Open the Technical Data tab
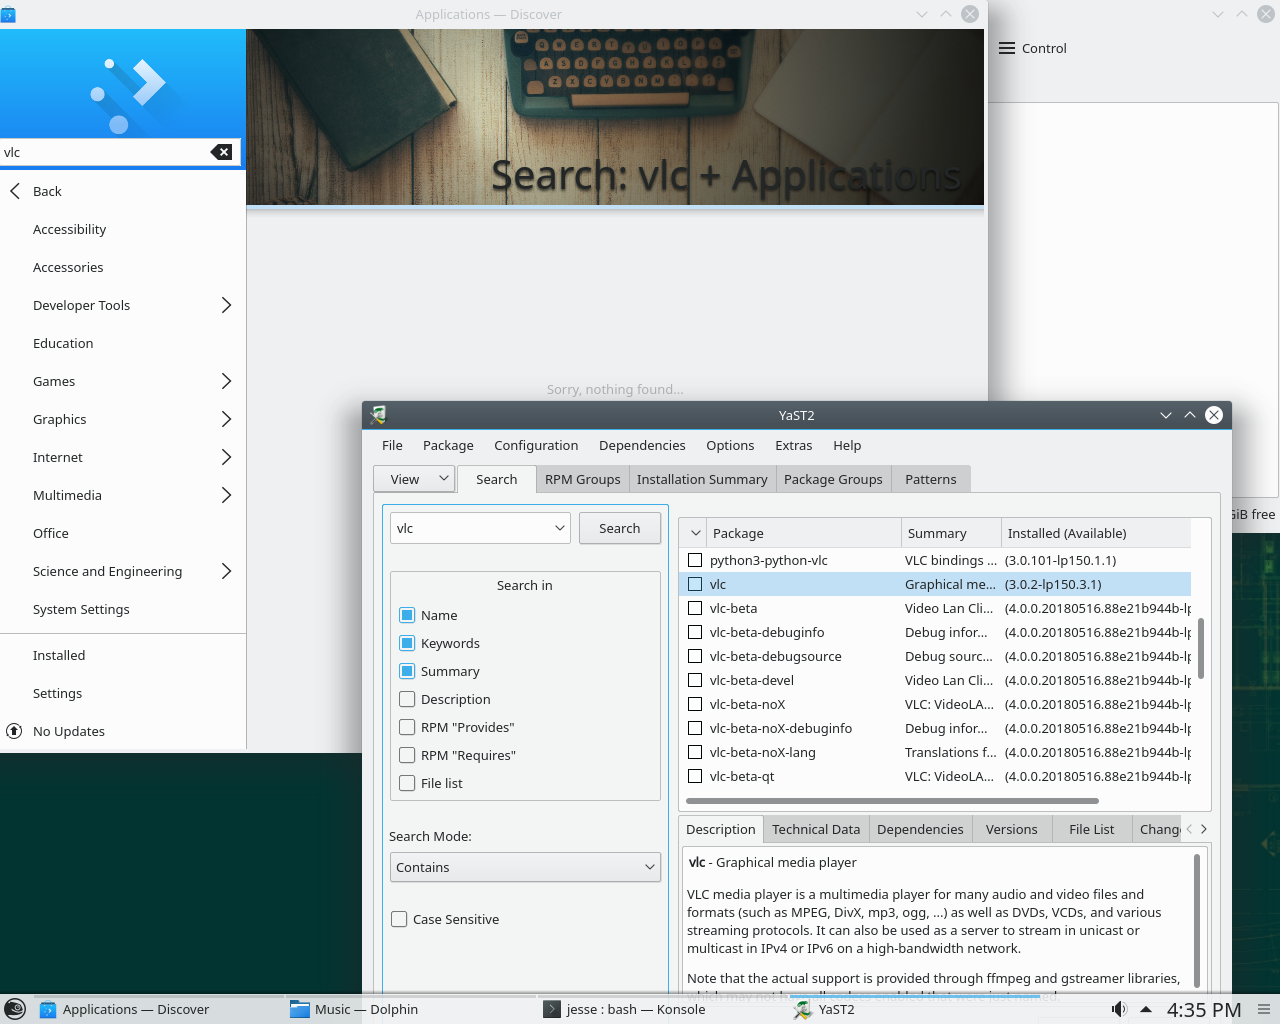The height and width of the screenshot is (1024, 1280). tap(816, 829)
